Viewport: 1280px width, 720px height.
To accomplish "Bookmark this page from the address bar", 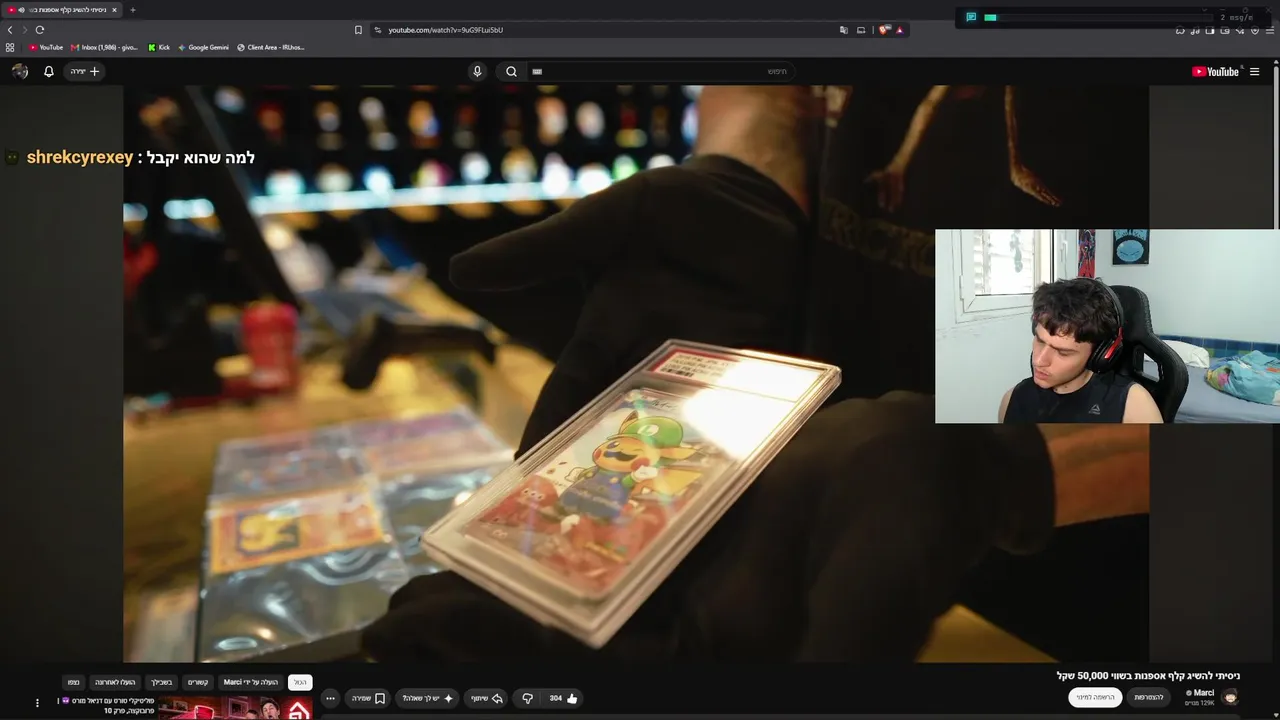I will (358, 30).
